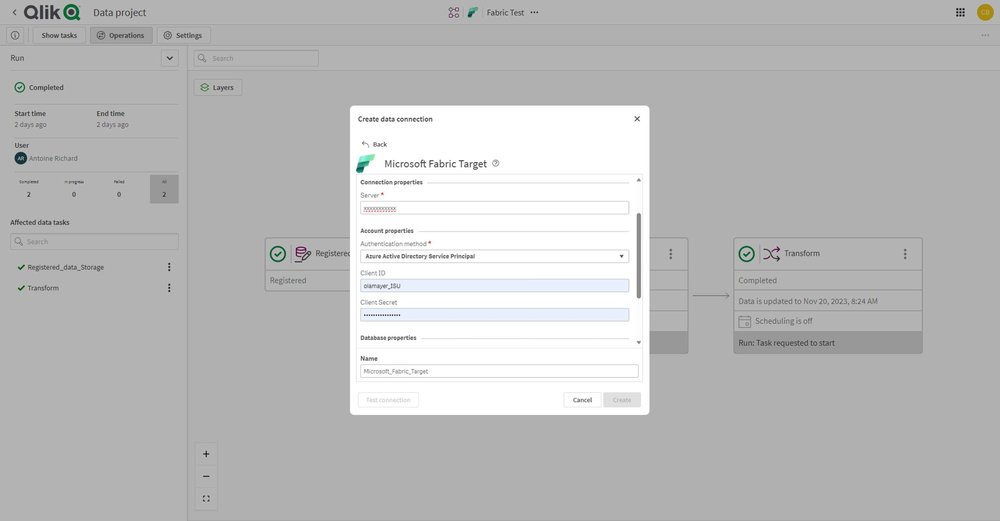
Task: Filter by All count tile
Action: (164, 189)
